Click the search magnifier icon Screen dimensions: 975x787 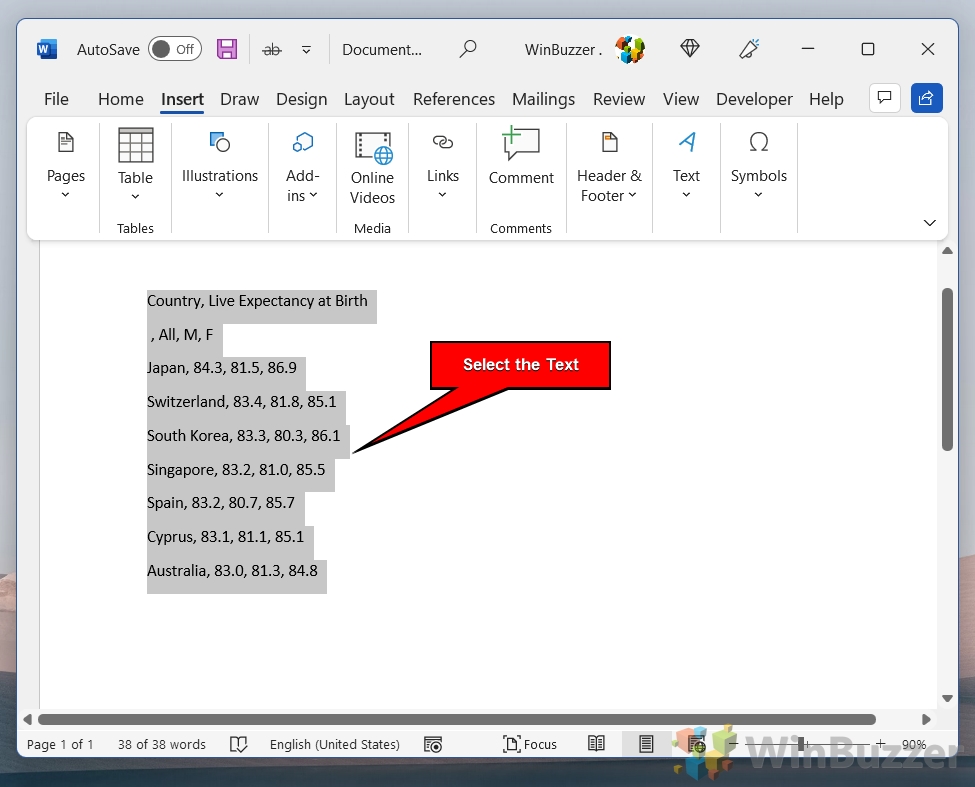467,49
